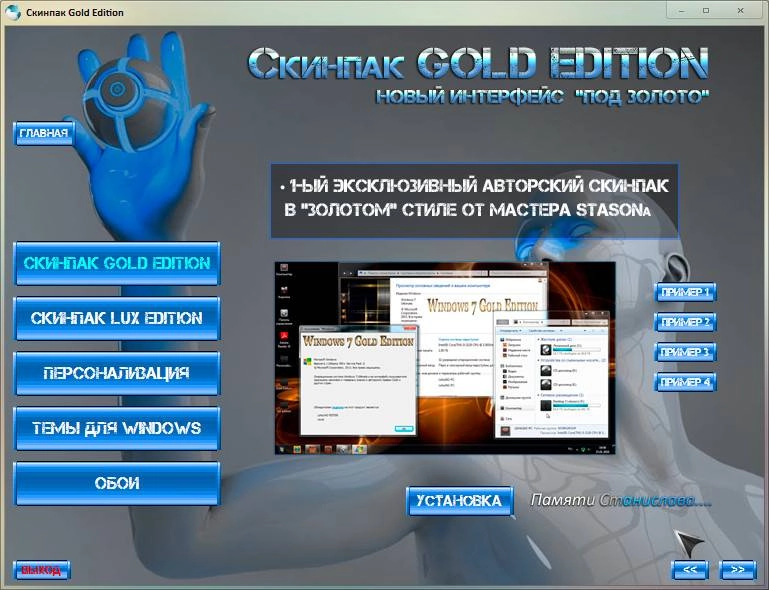Viewport: 769px width, 590px height.
Task: Select СКИНПАК GOLD EDITION section
Action: click(x=117, y=263)
